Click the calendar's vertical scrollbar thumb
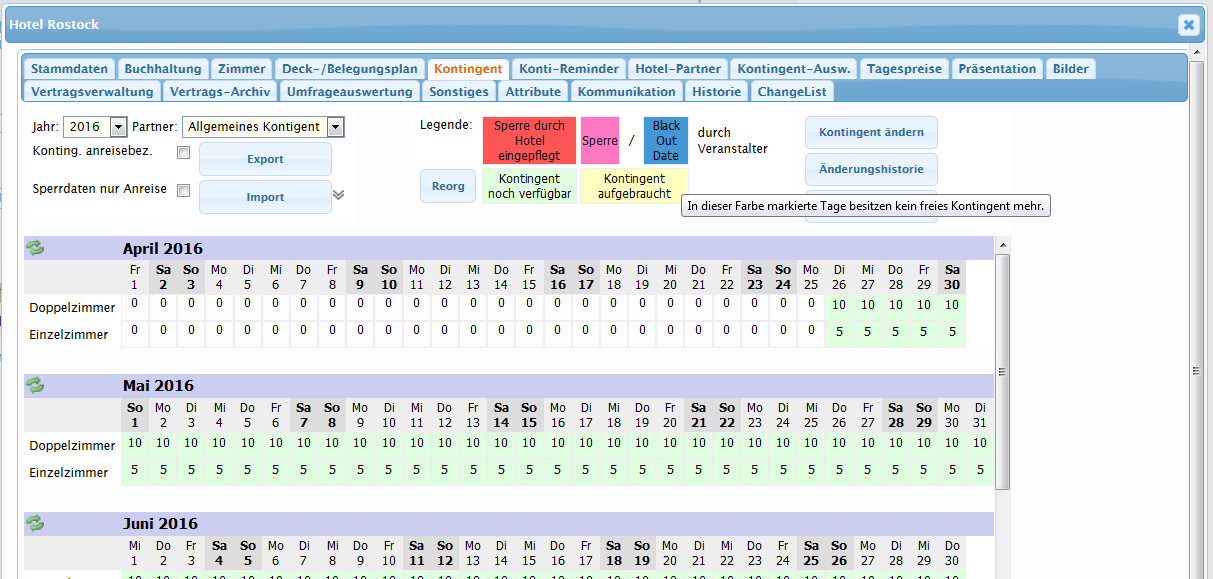This screenshot has height=579, width=1213. click(x=1002, y=370)
